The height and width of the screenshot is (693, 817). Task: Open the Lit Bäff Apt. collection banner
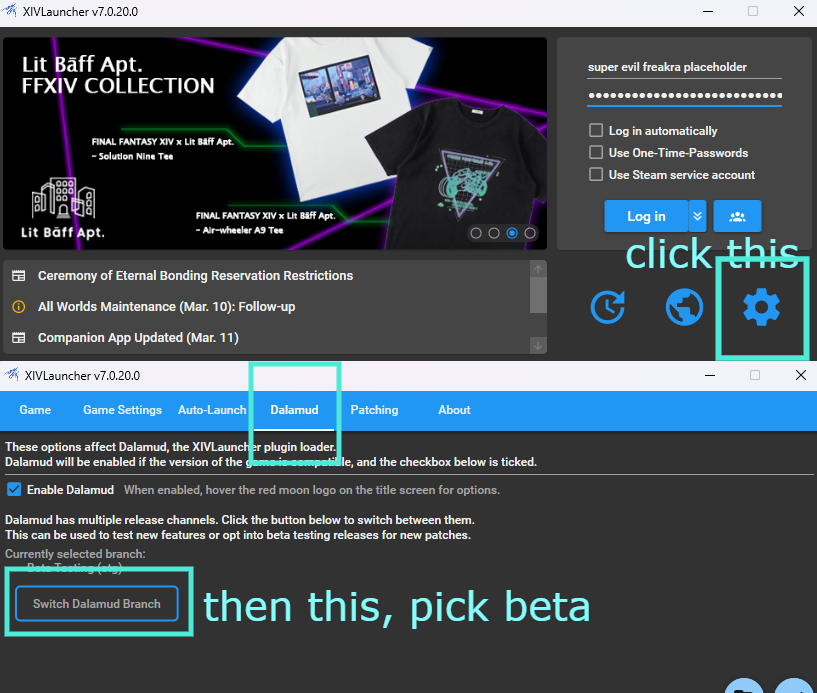275,143
